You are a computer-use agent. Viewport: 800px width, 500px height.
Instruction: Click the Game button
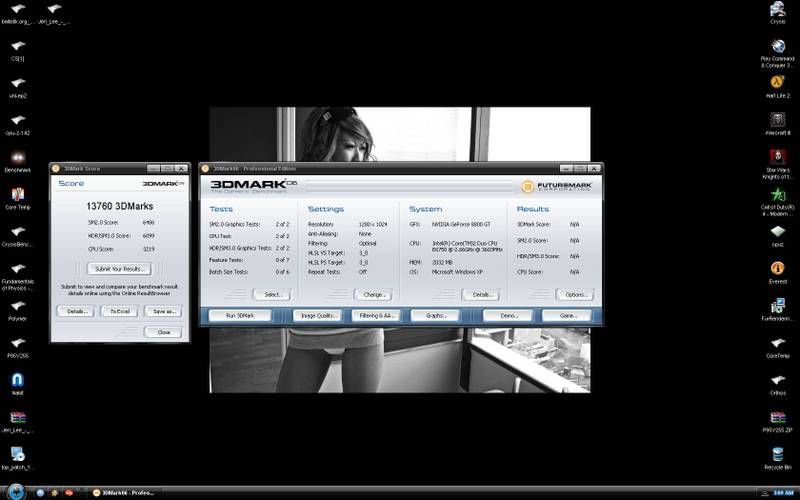(x=567, y=316)
